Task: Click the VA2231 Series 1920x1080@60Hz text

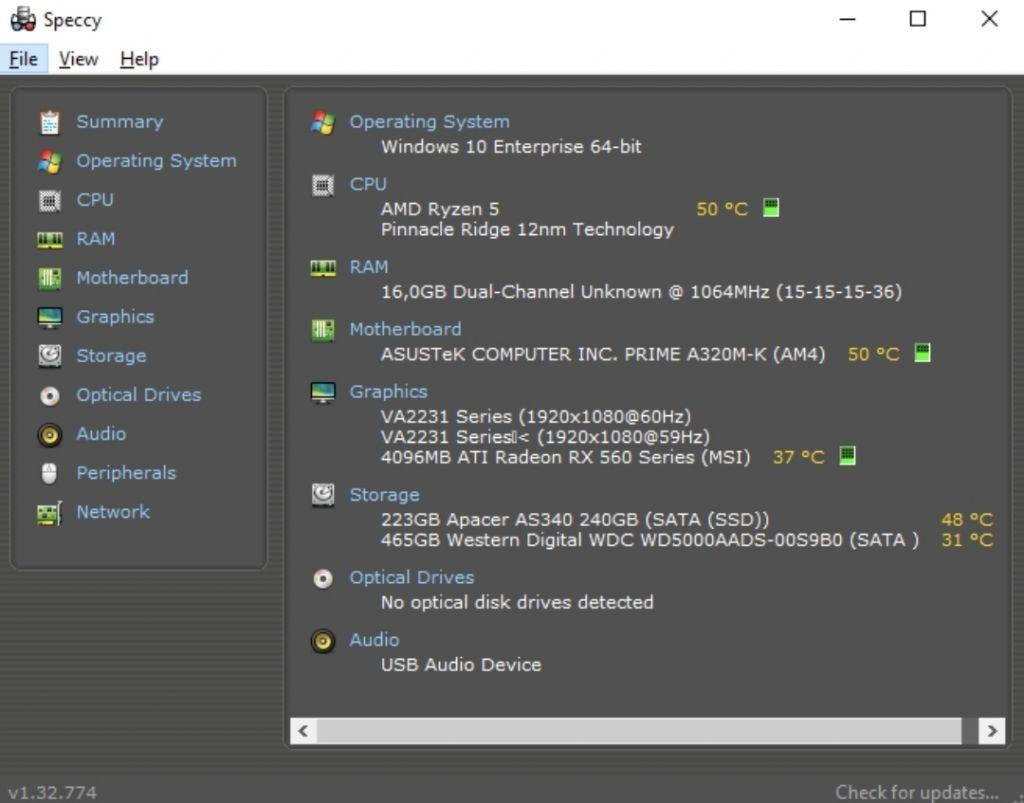Action: pyautogui.click(x=536, y=417)
